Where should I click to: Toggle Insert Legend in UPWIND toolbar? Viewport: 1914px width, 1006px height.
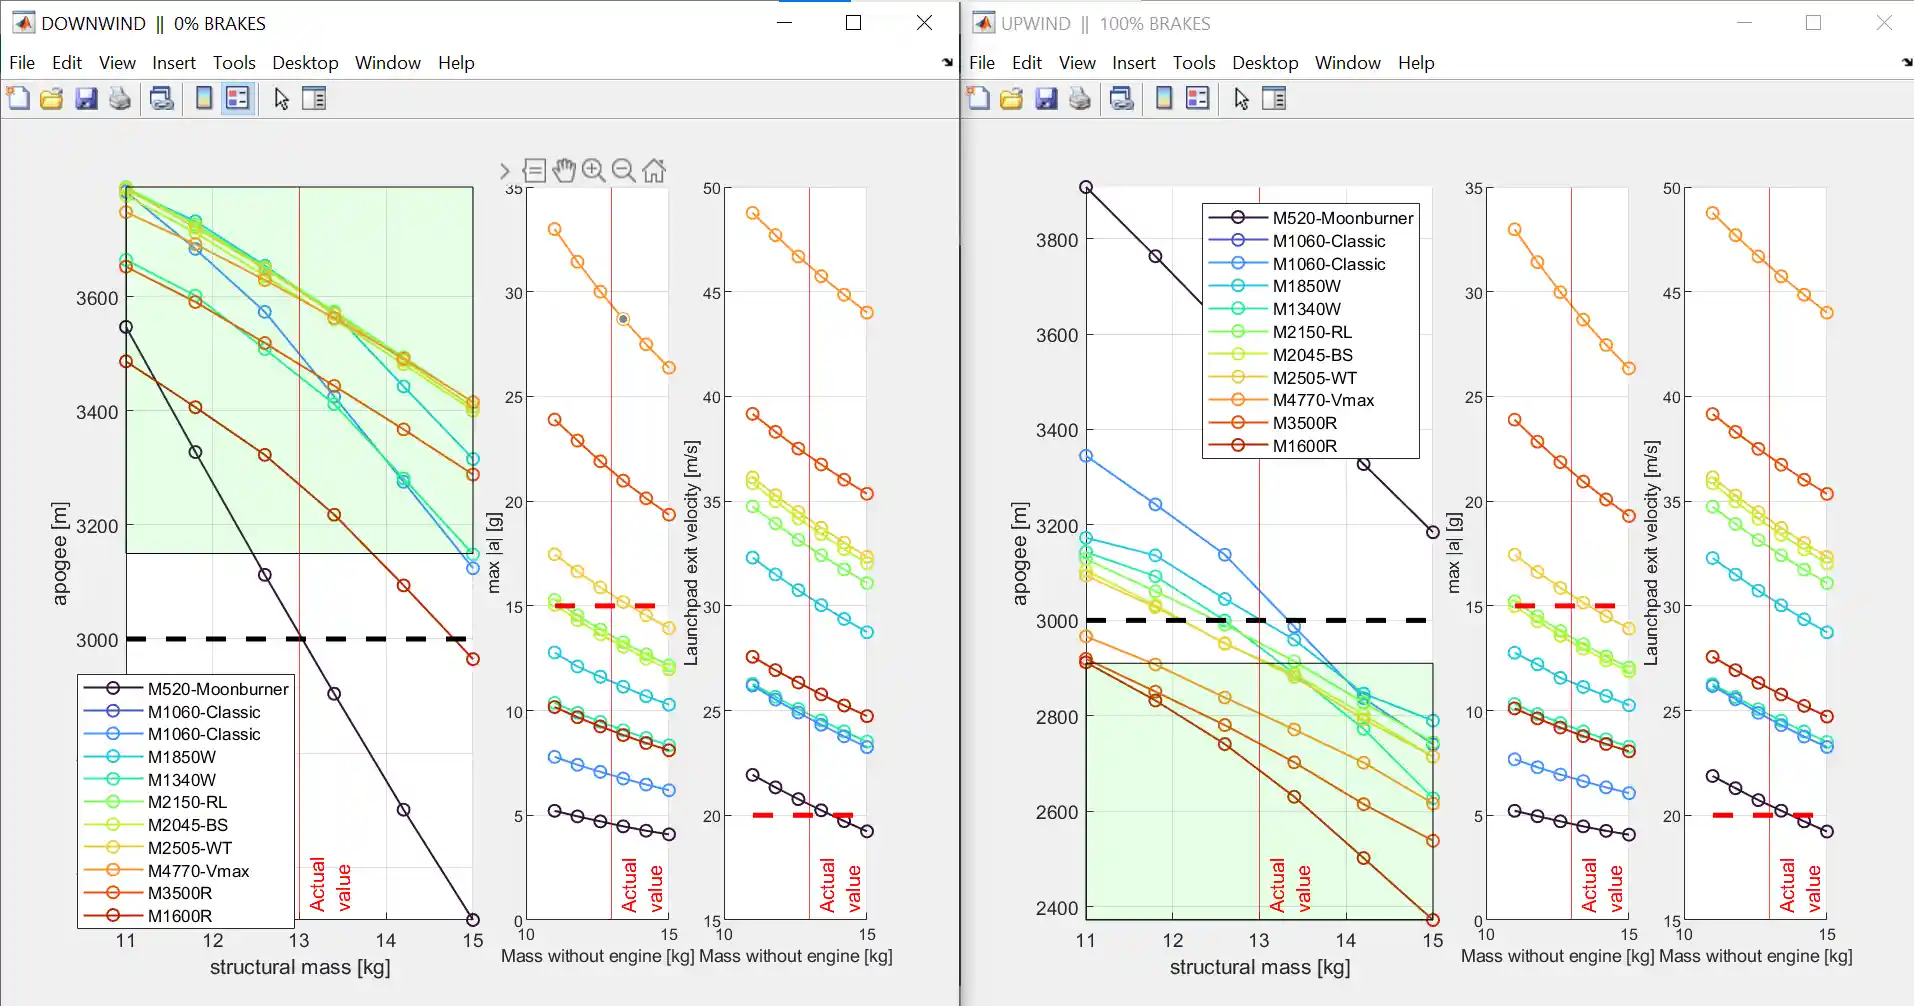[x=1197, y=98]
